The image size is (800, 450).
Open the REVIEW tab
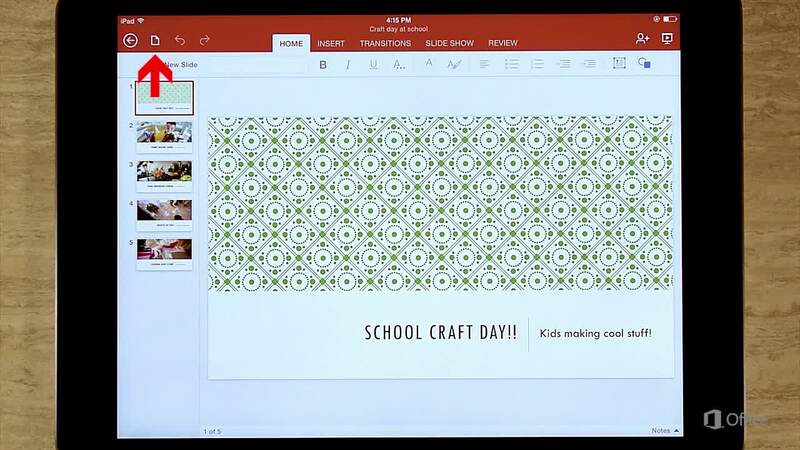(x=503, y=44)
